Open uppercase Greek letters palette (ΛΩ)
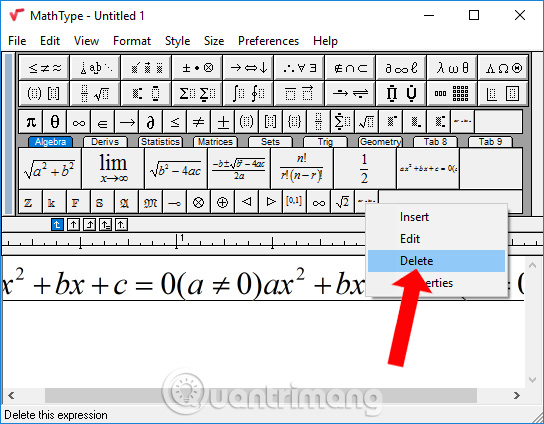Screen dimensions: 544x424 pos(503,68)
